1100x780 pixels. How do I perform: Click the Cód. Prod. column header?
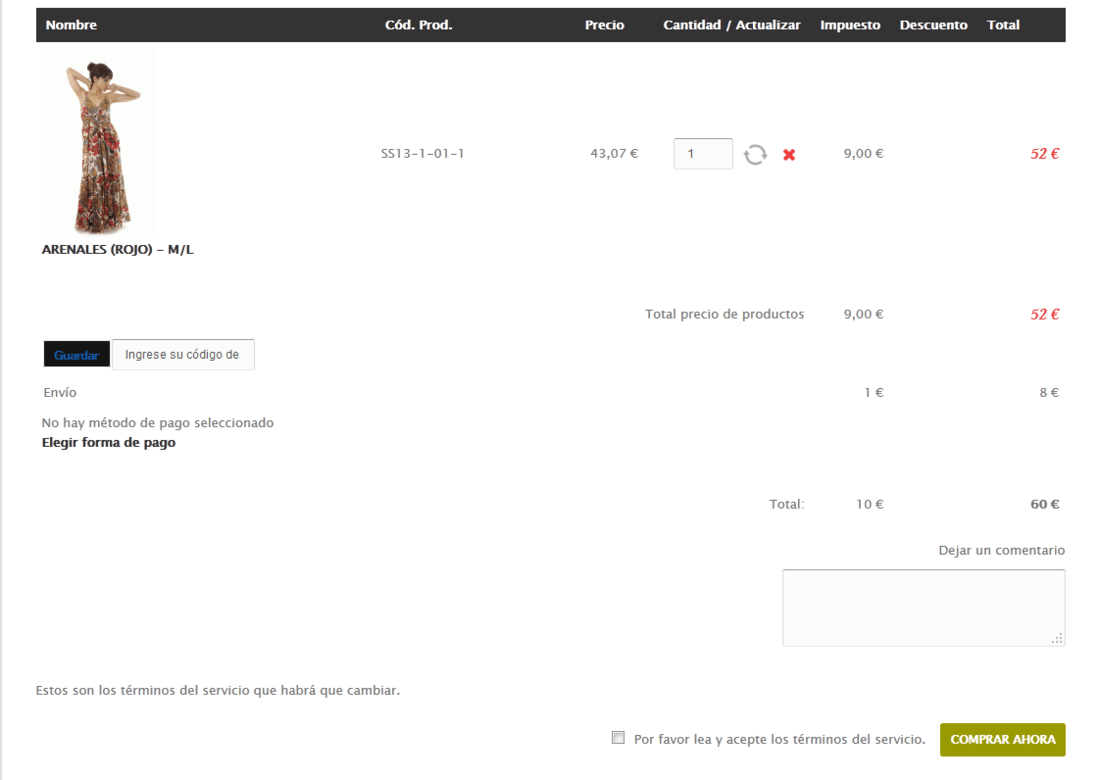(x=418, y=25)
